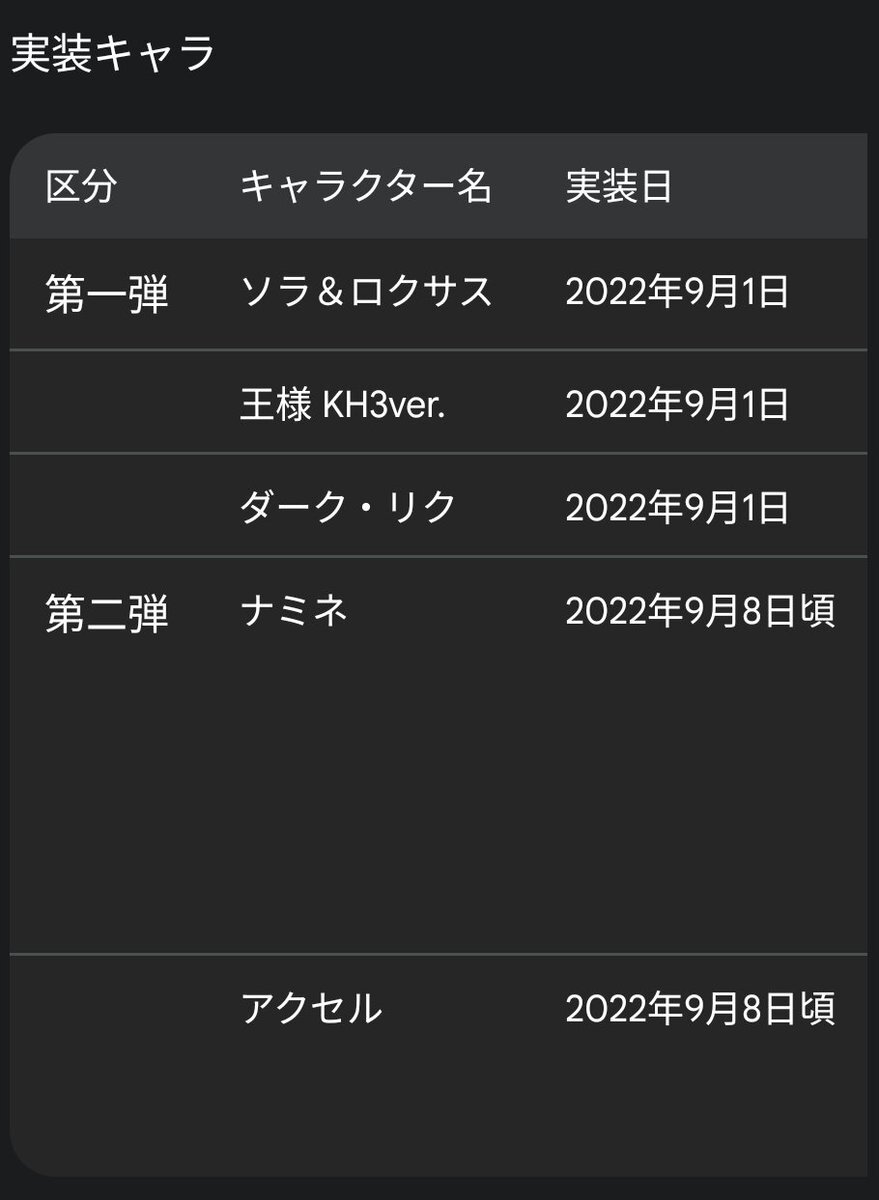Select the ダーク・リク character name
This screenshot has height=1200, width=879.
(x=348, y=507)
